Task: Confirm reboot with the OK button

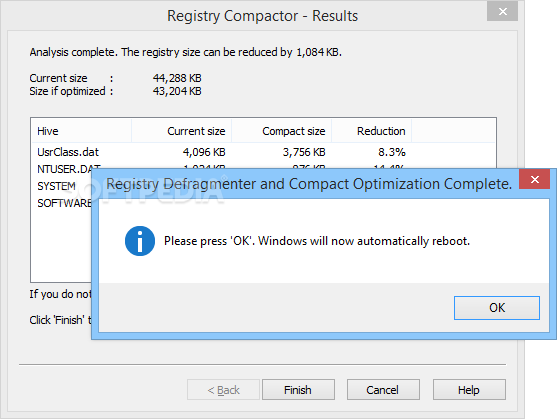Action: [x=497, y=308]
